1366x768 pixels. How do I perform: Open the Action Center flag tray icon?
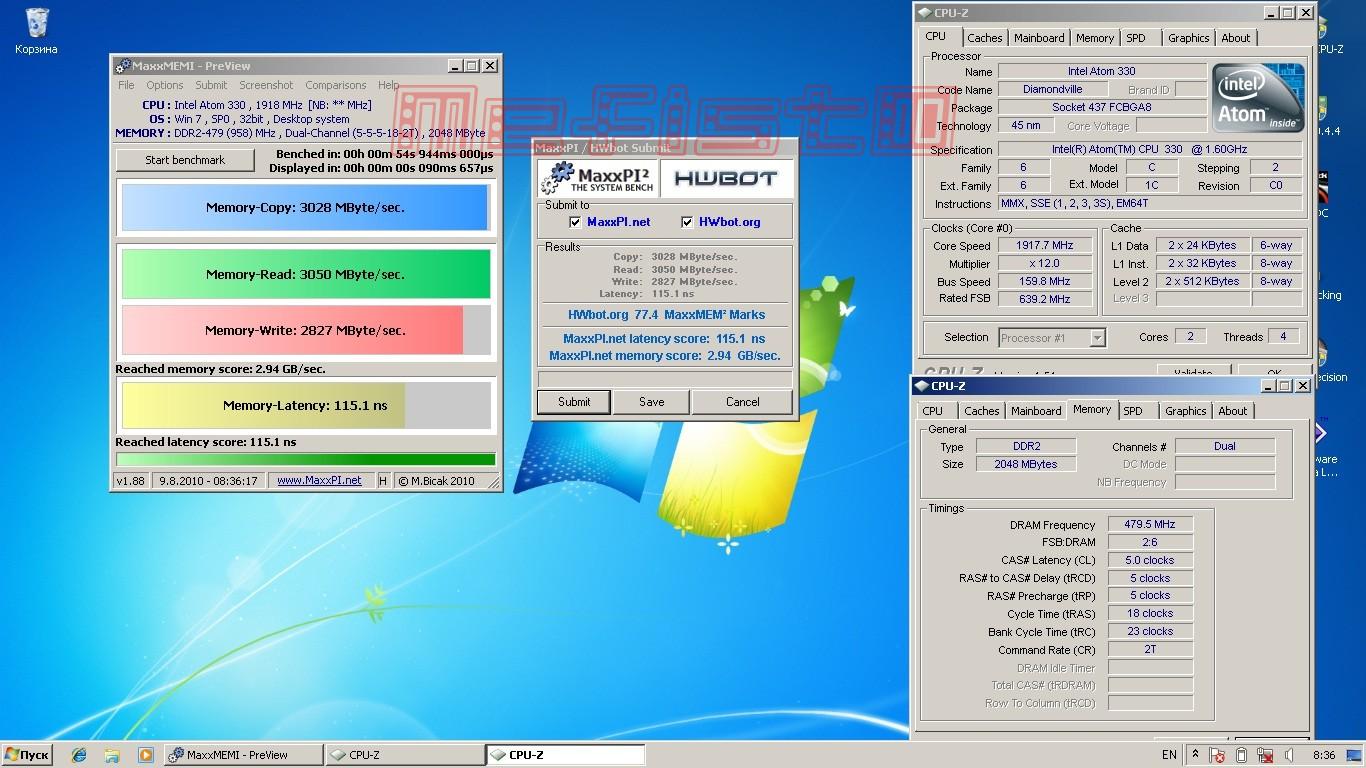(x=1218, y=755)
